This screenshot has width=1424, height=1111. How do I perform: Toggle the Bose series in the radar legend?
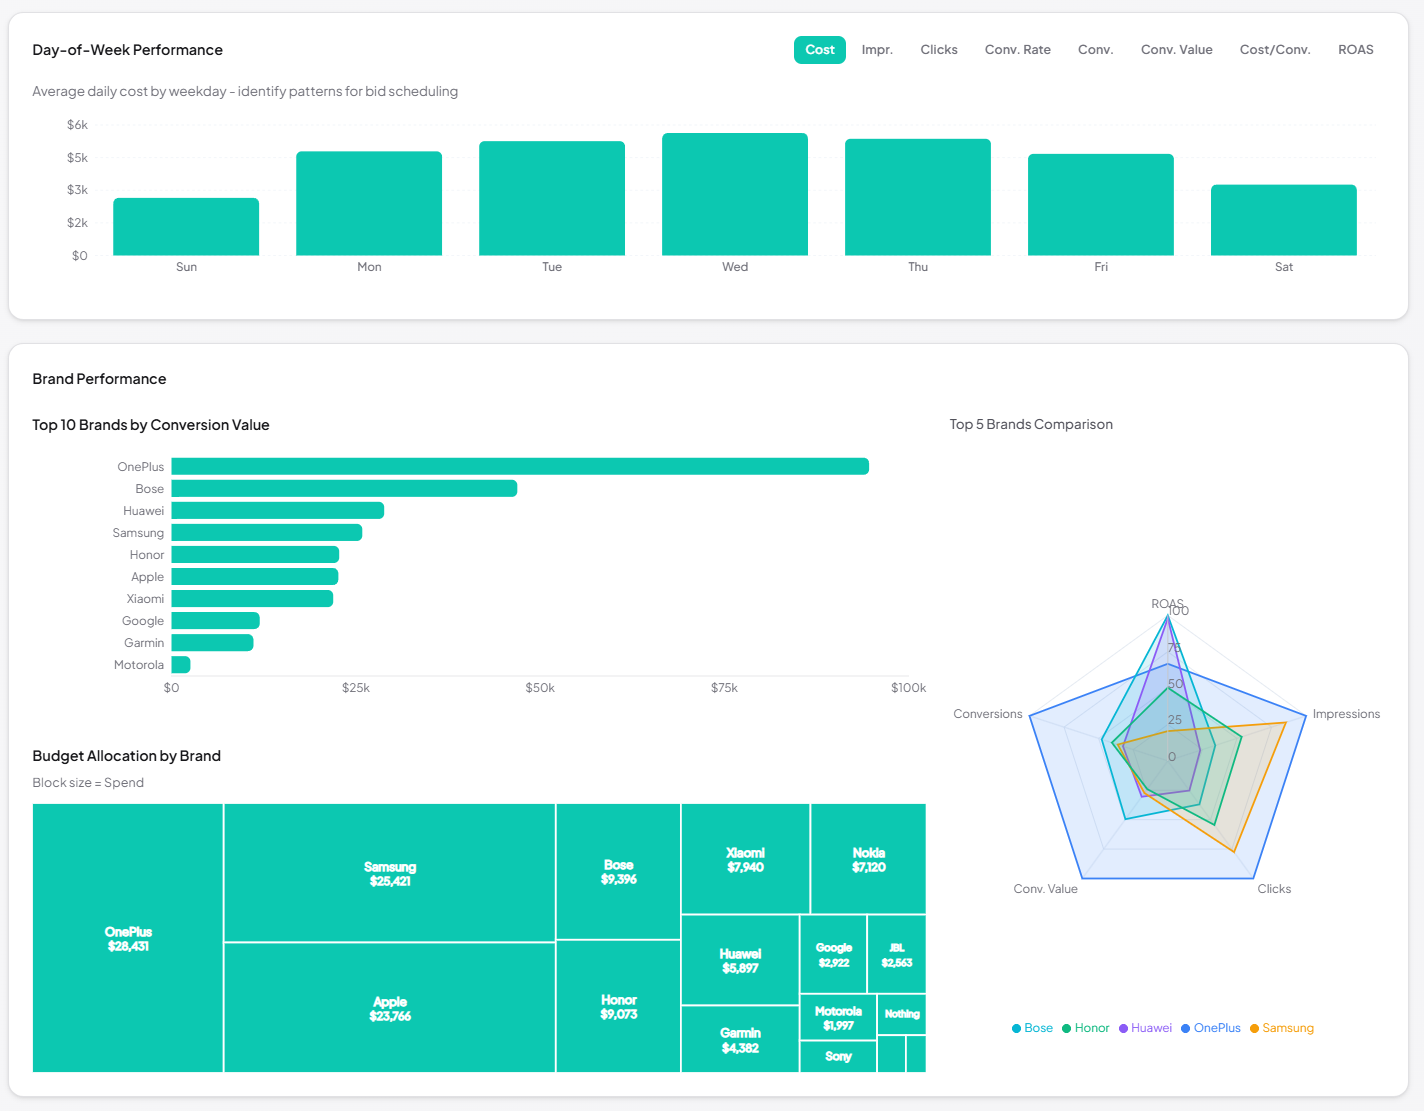[1031, 1027]
